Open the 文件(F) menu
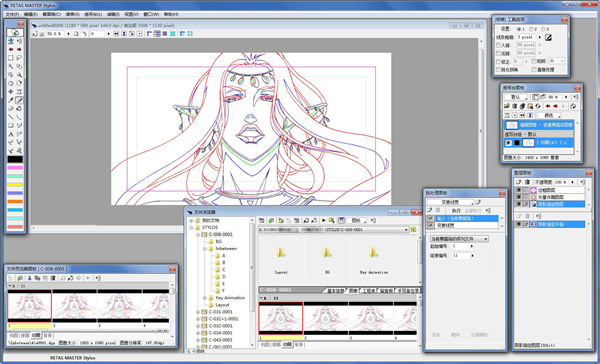The image size is (600, 364). click(x=12, y=14)
